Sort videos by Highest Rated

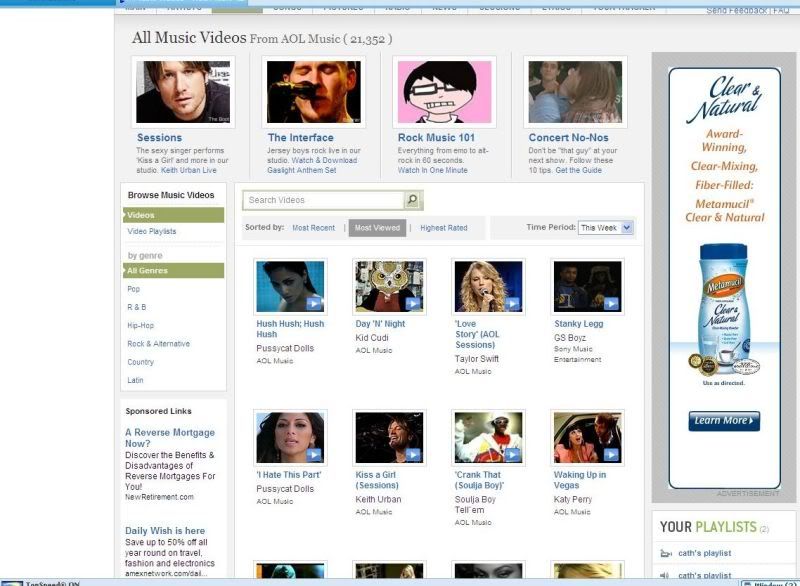tap(443, 228)
